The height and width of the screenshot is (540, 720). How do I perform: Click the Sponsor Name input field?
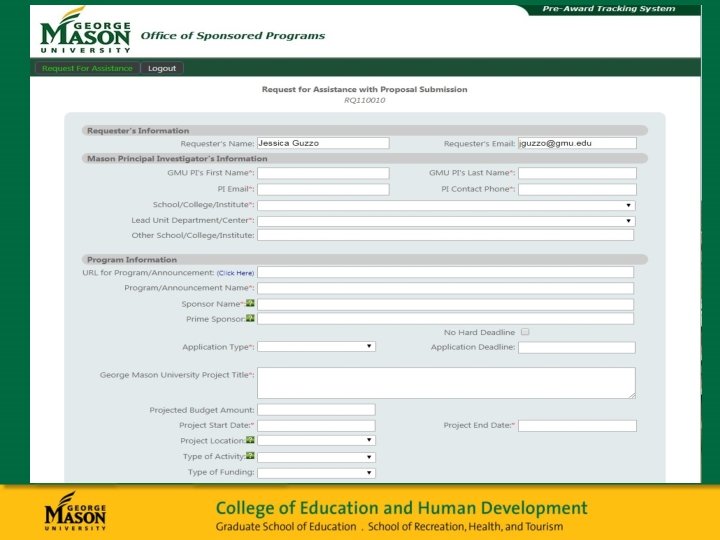(445, 304)
